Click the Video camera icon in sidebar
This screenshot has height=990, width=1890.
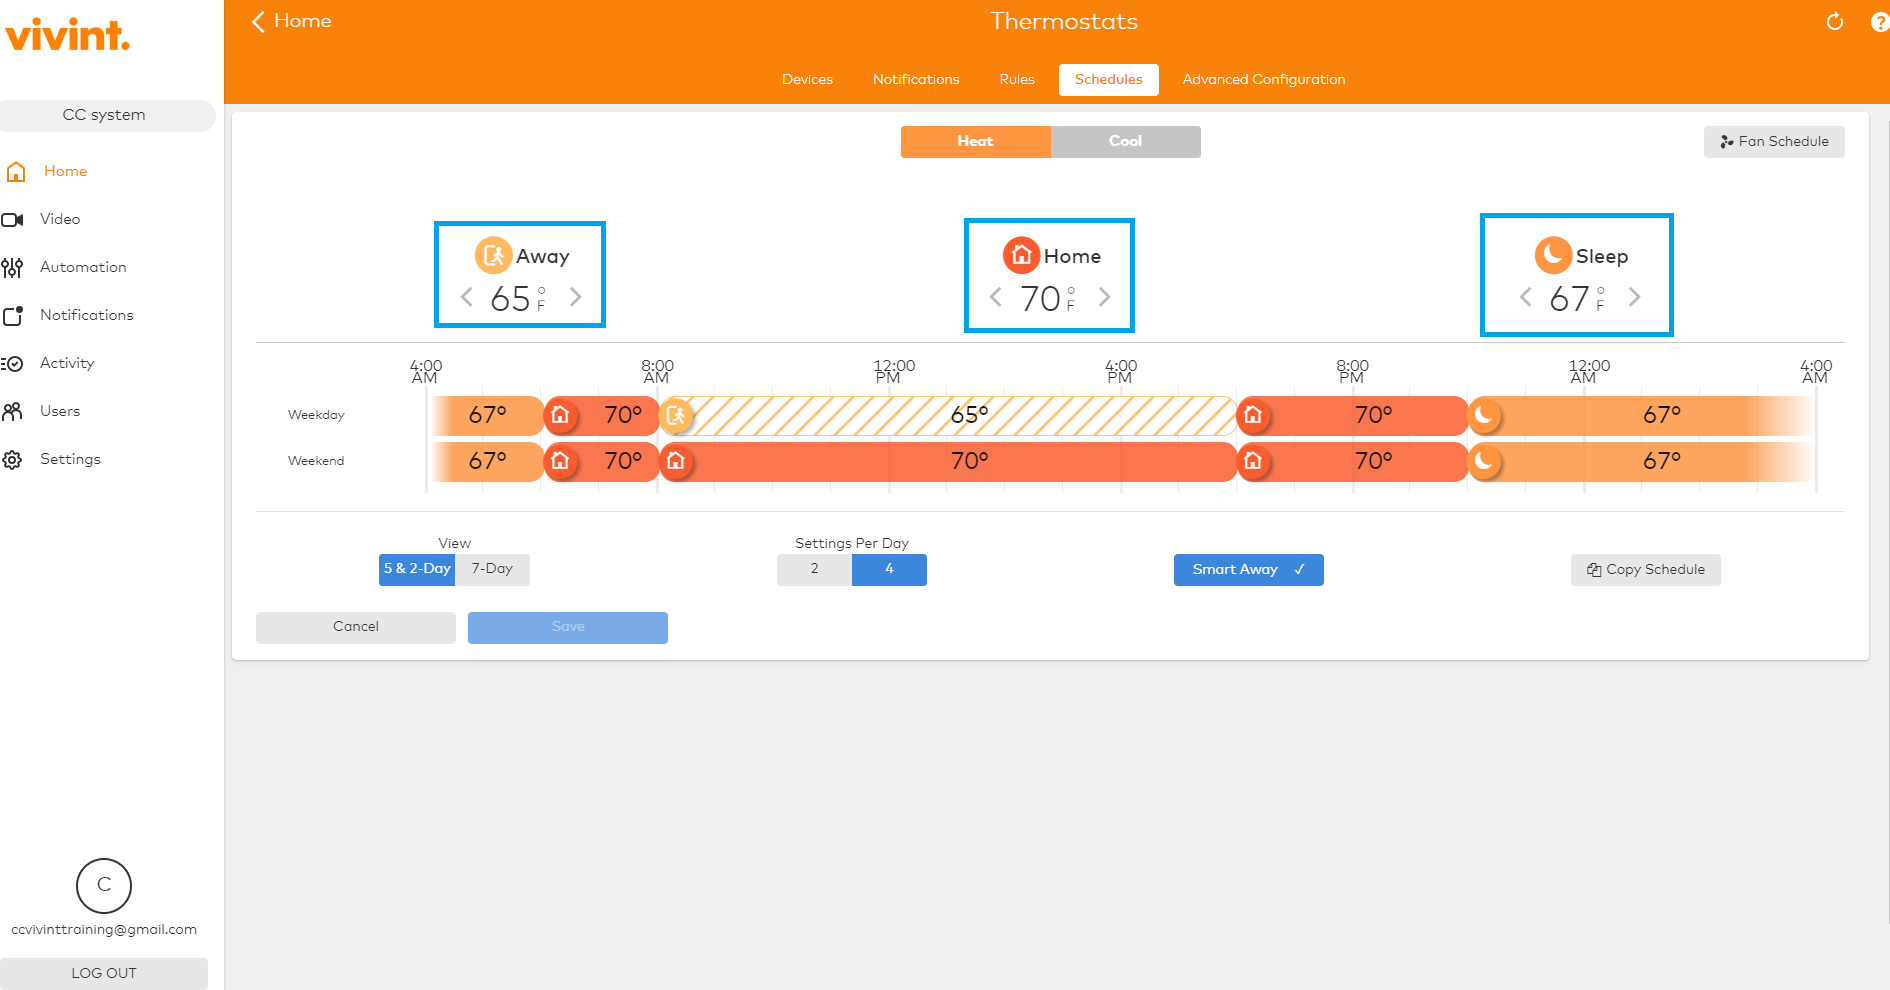(13, 219)
